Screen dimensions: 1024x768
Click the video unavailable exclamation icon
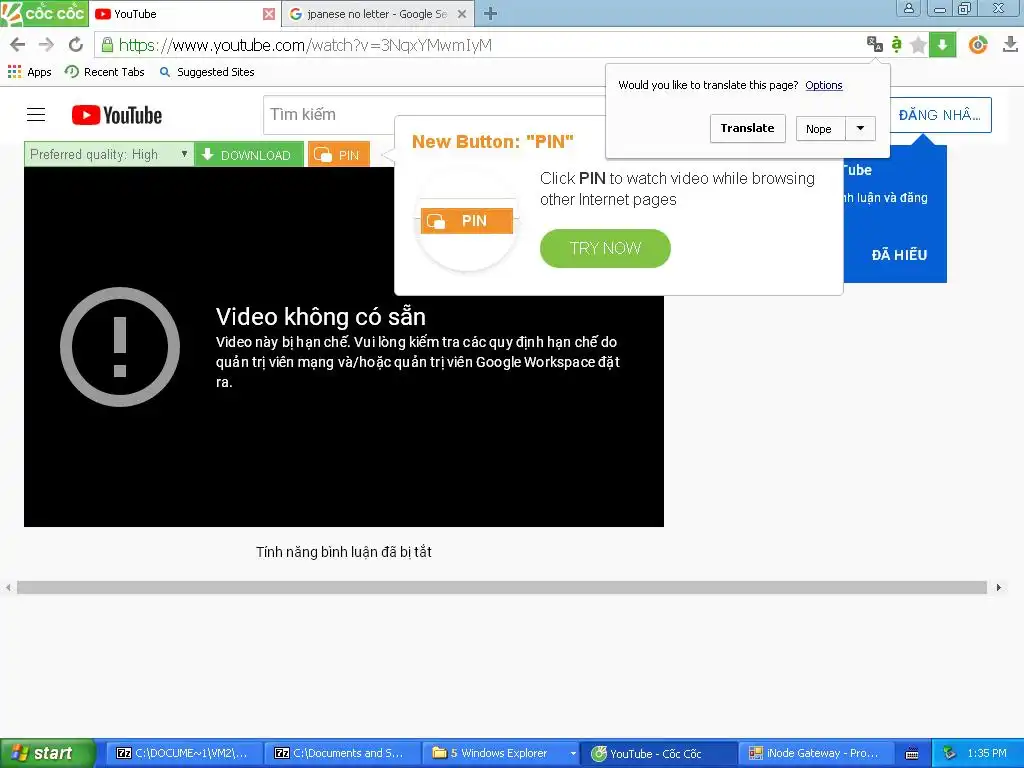(x=120, y=347)
